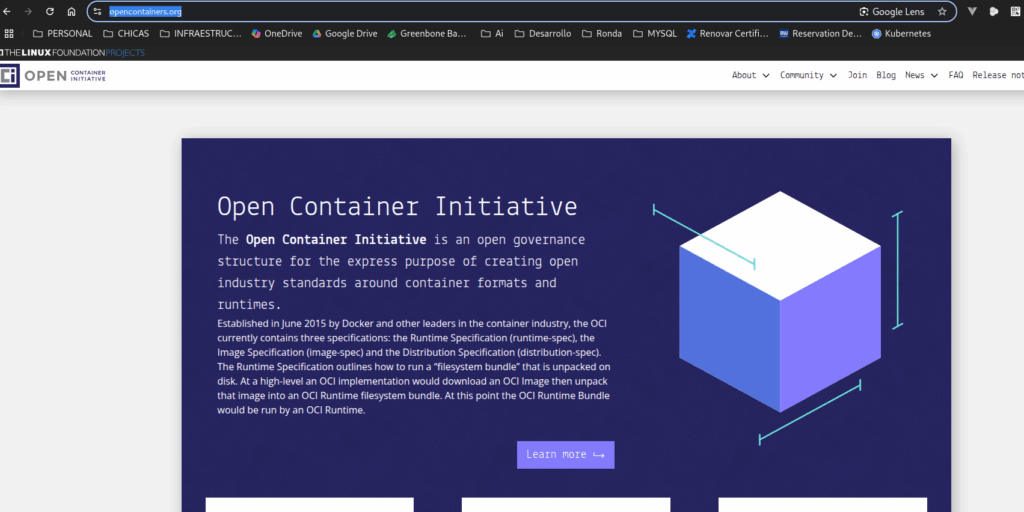The height and width of the screenshot is (512, 1024).
Task: Open the PERSONAL bookmarks folder
Action: click(63, 33)
